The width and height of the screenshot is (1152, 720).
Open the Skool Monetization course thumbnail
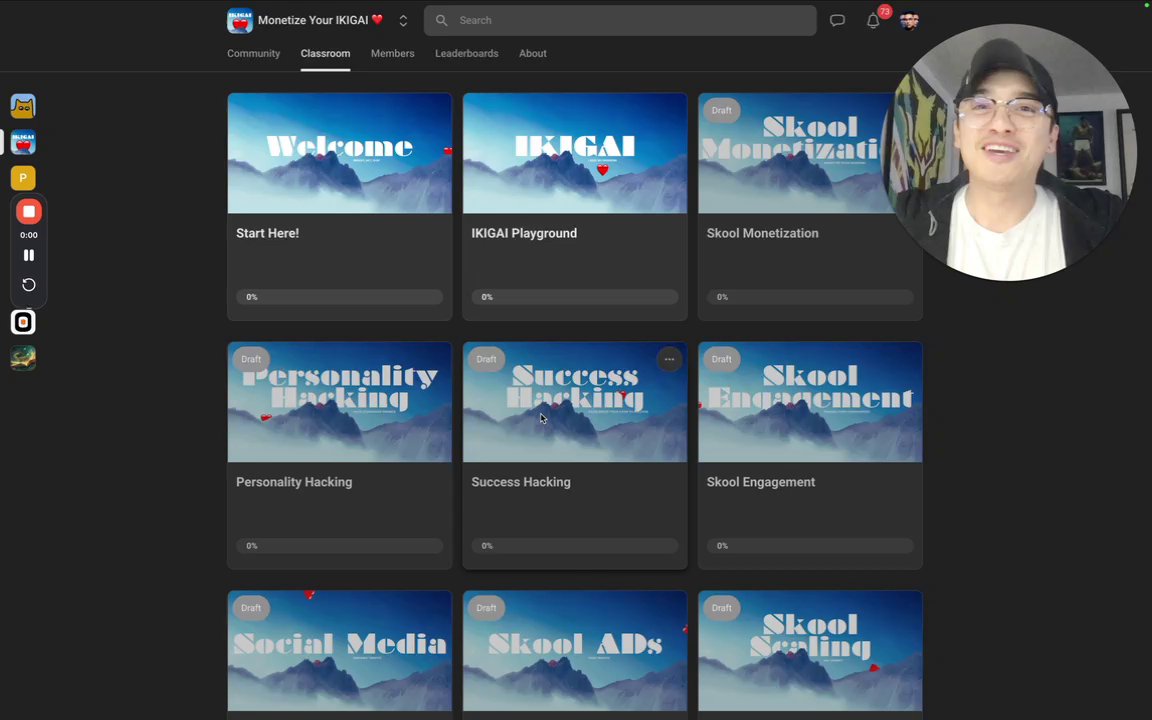coord(797,153)
